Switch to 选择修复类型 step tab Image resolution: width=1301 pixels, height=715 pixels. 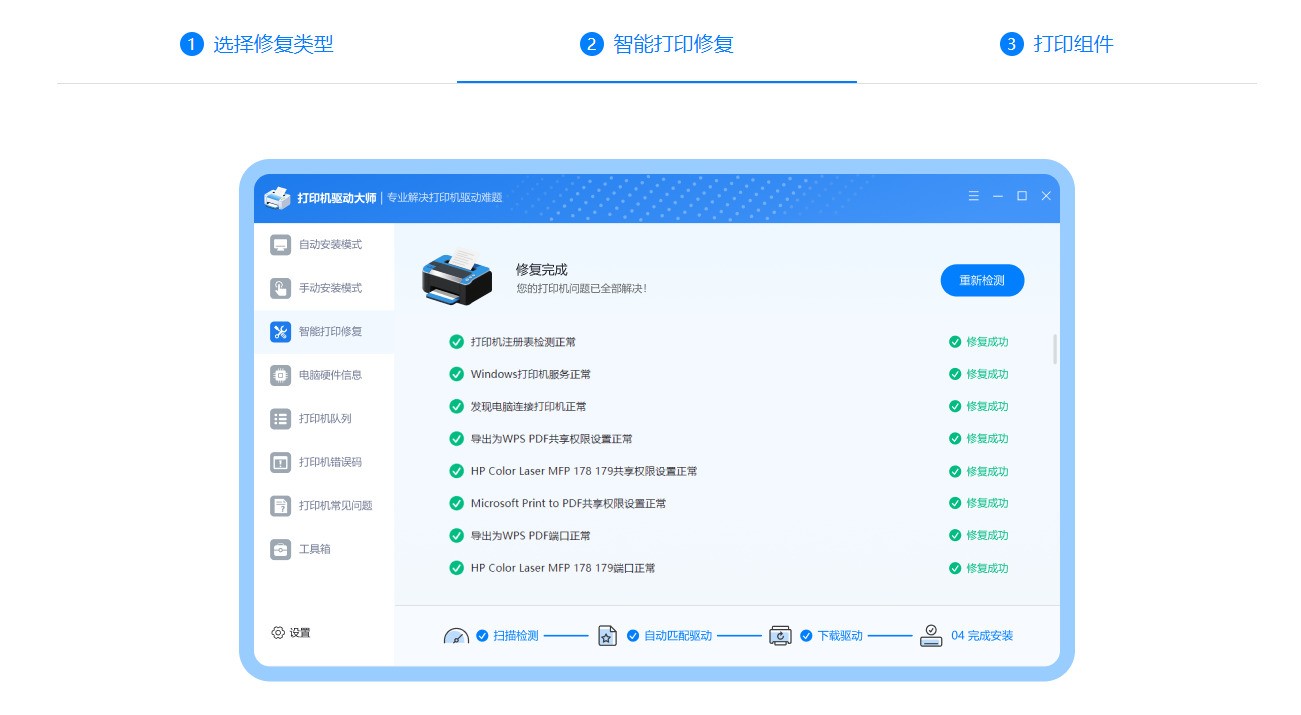[x=257, y=44]
